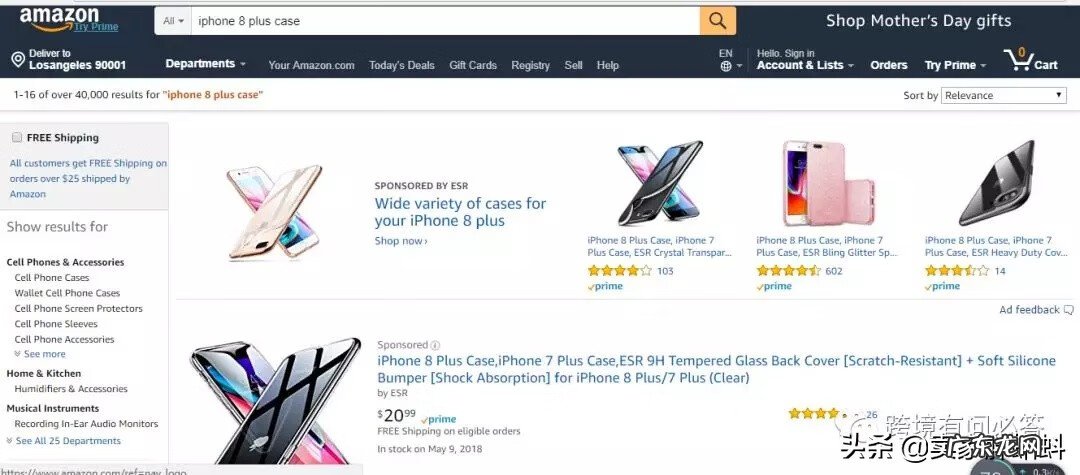Click the Amazon logo
1080x475 pixels.
pyautogui.click(x=60, y=18)
